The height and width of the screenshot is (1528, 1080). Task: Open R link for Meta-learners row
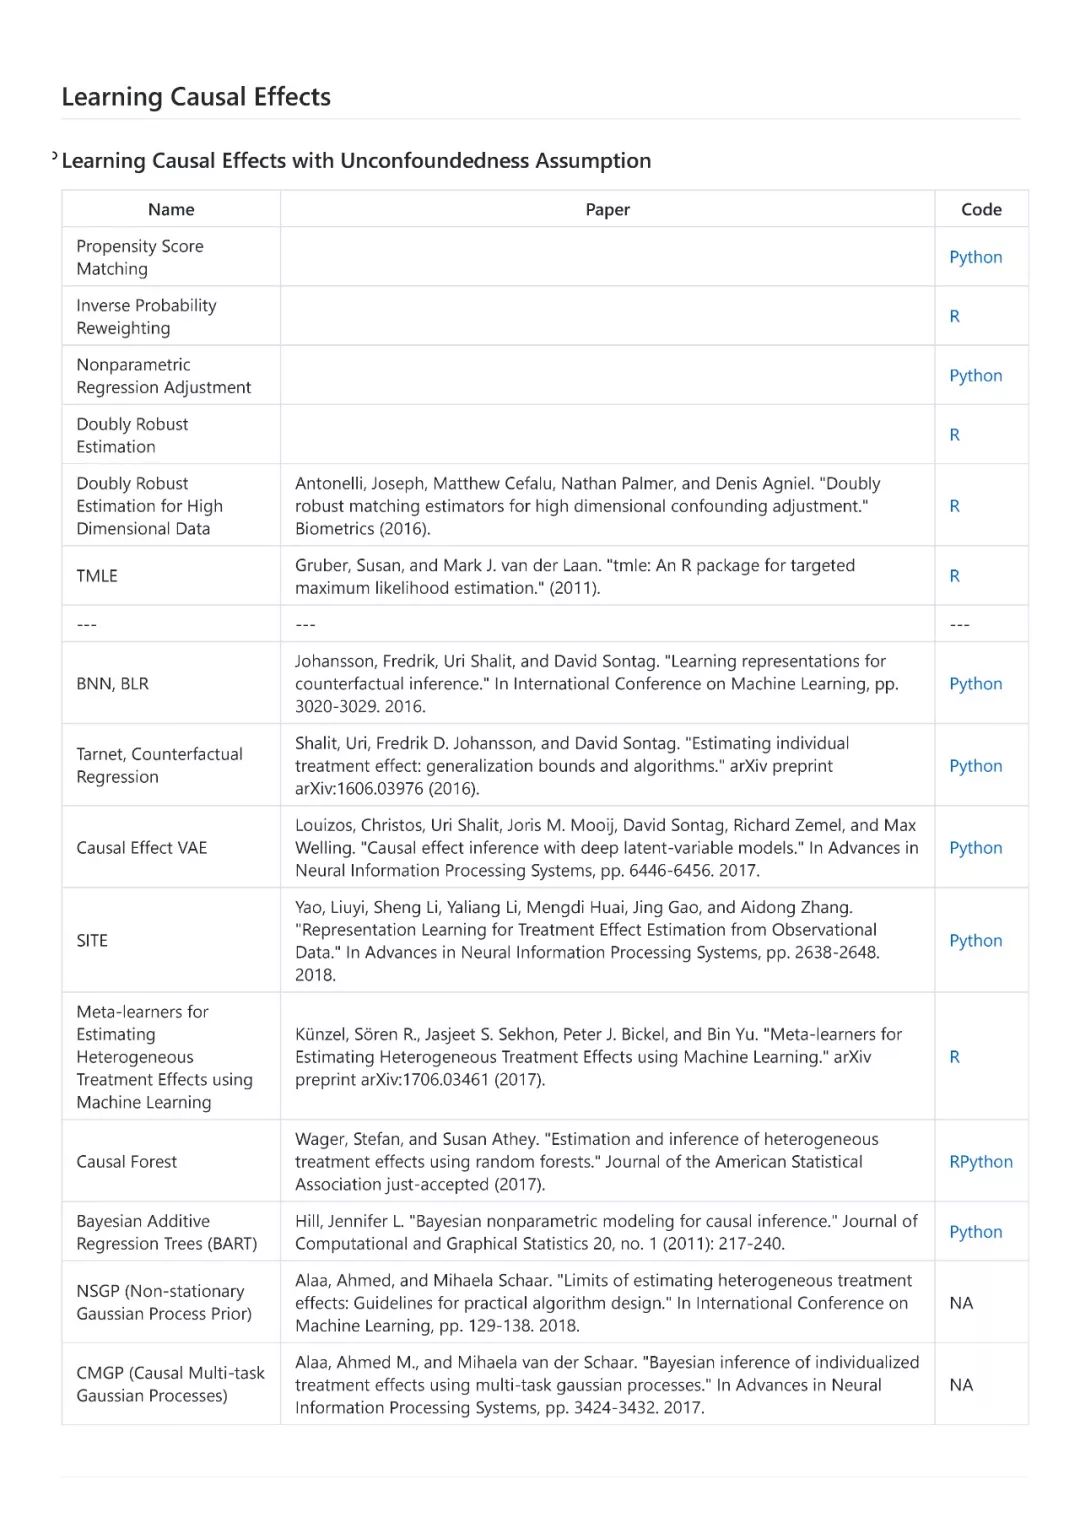954,1057
